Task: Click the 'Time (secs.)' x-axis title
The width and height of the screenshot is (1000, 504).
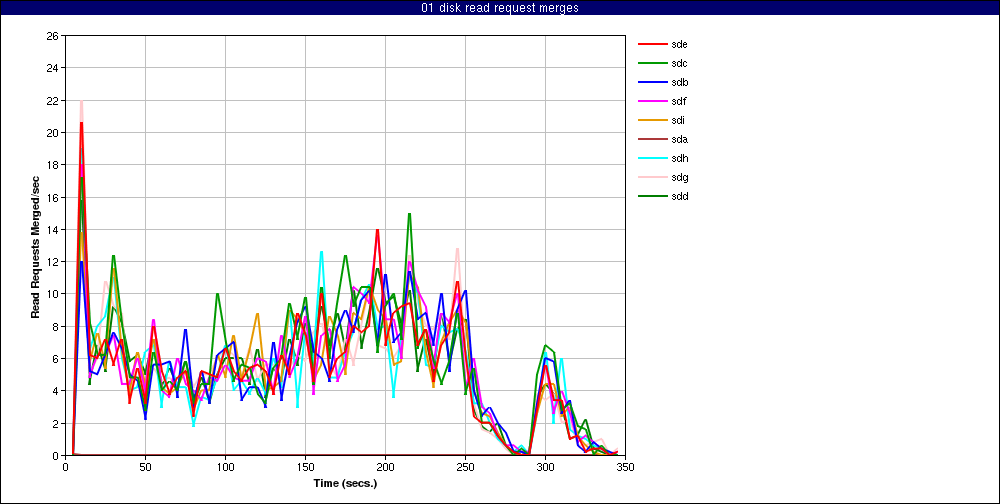Action: pos(345,484)
